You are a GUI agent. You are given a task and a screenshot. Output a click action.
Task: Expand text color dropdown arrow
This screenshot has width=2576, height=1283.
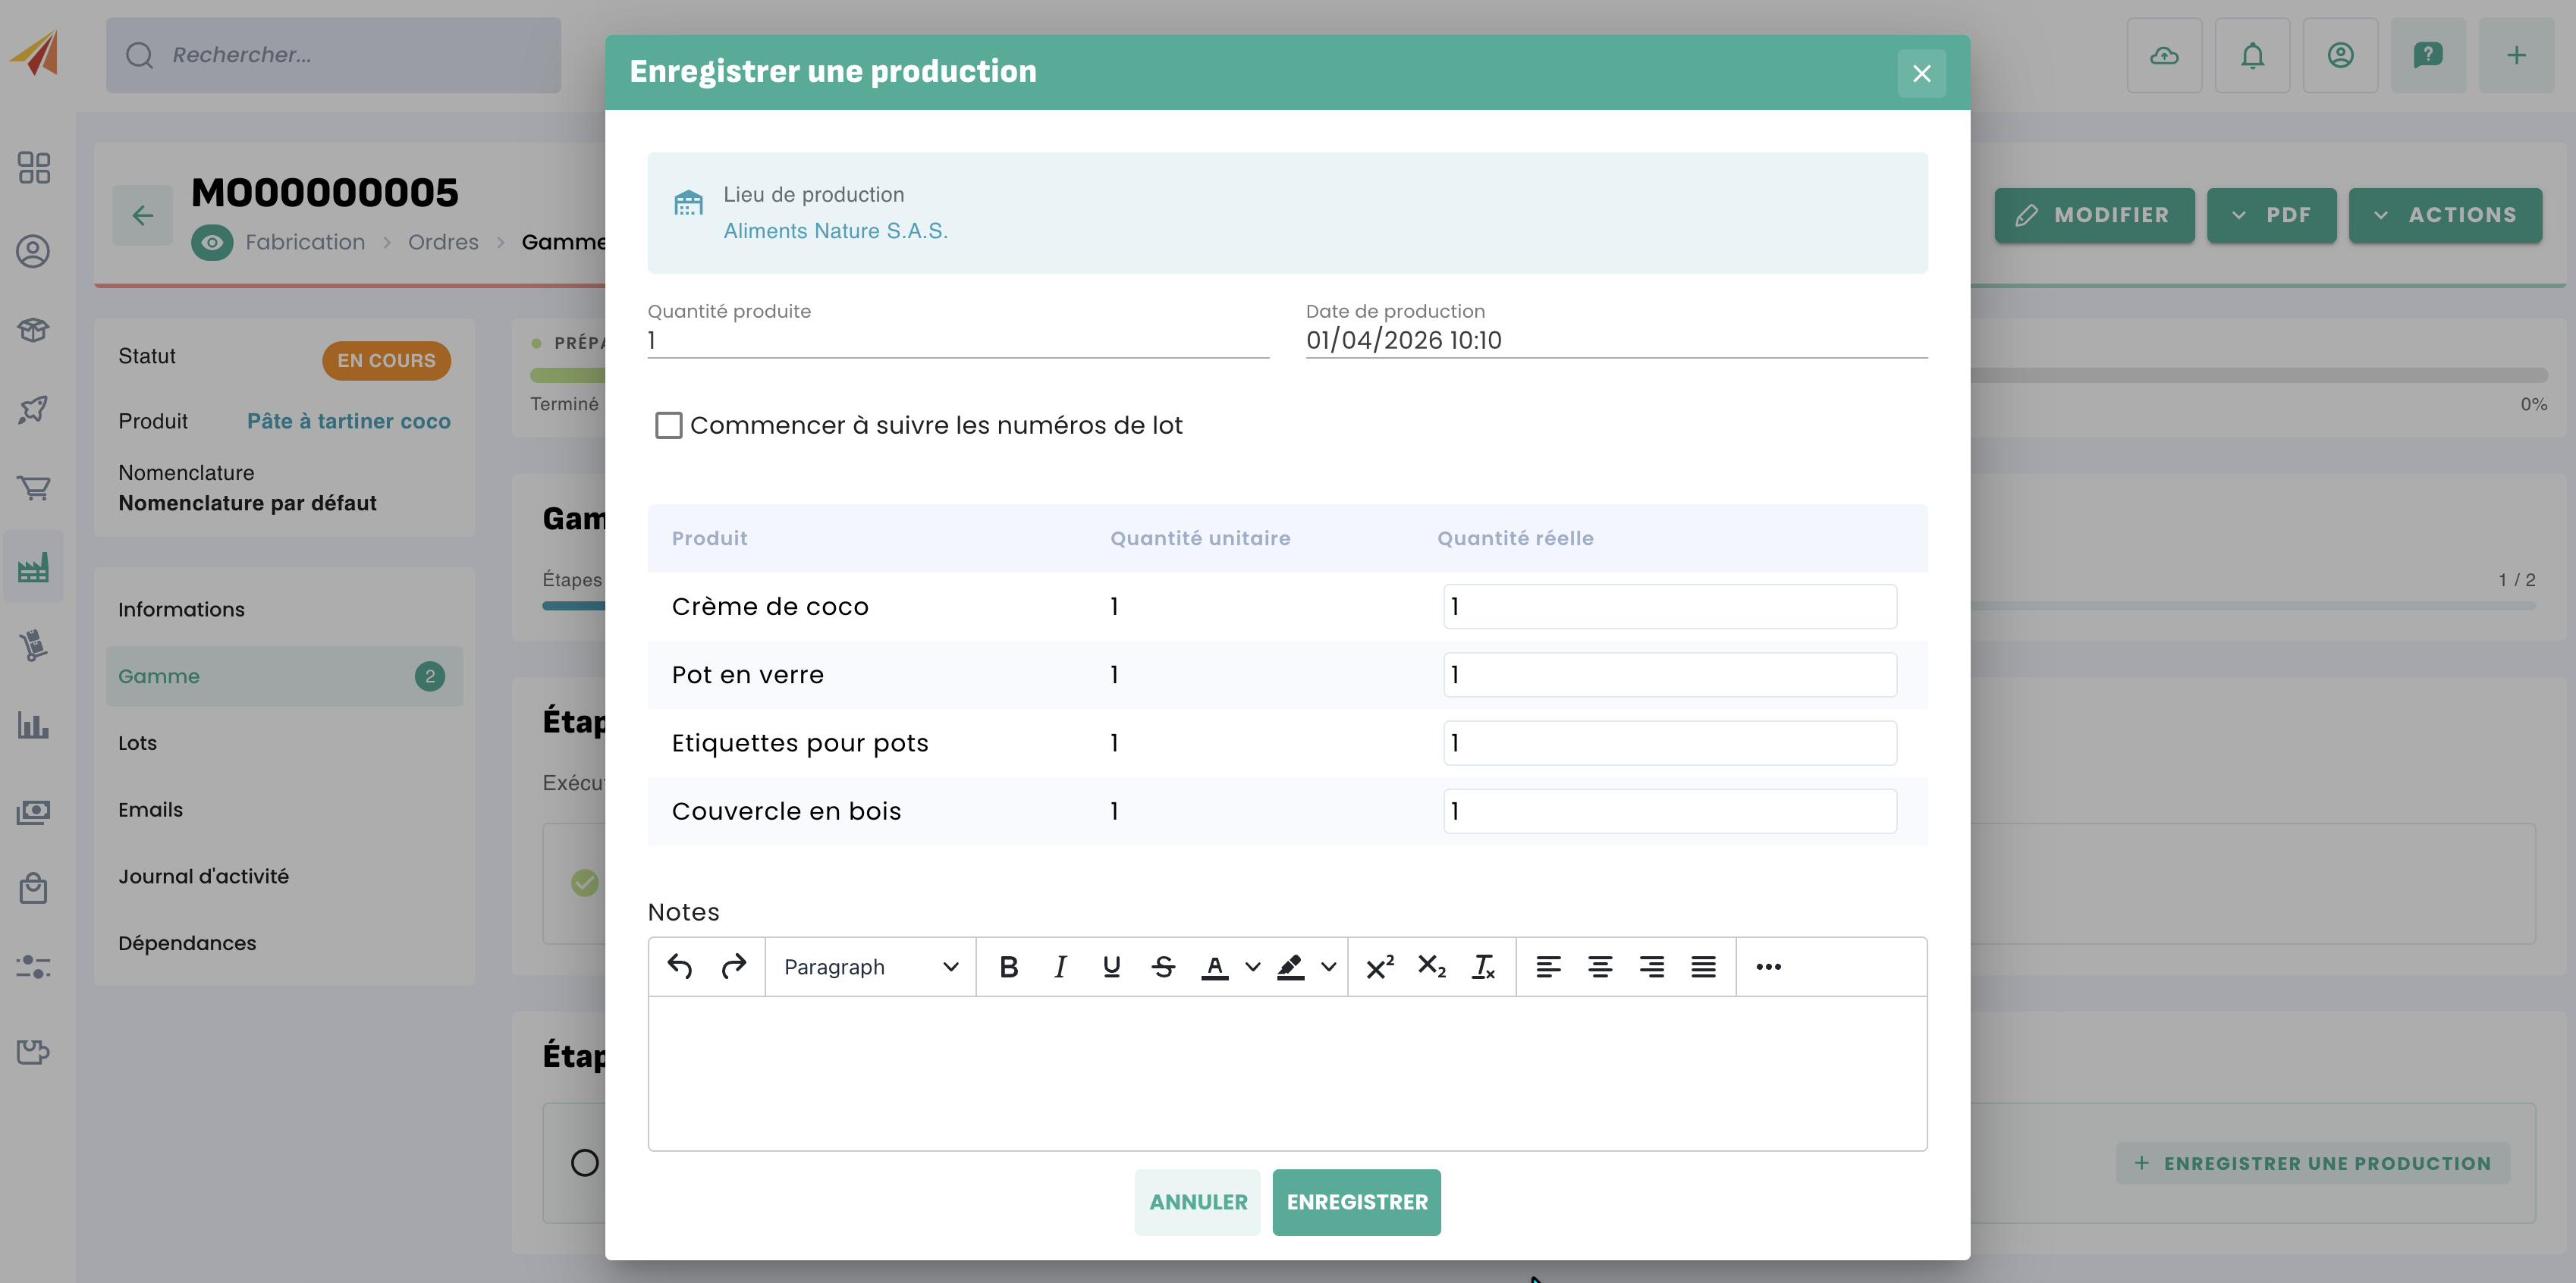pos(1252,967)
